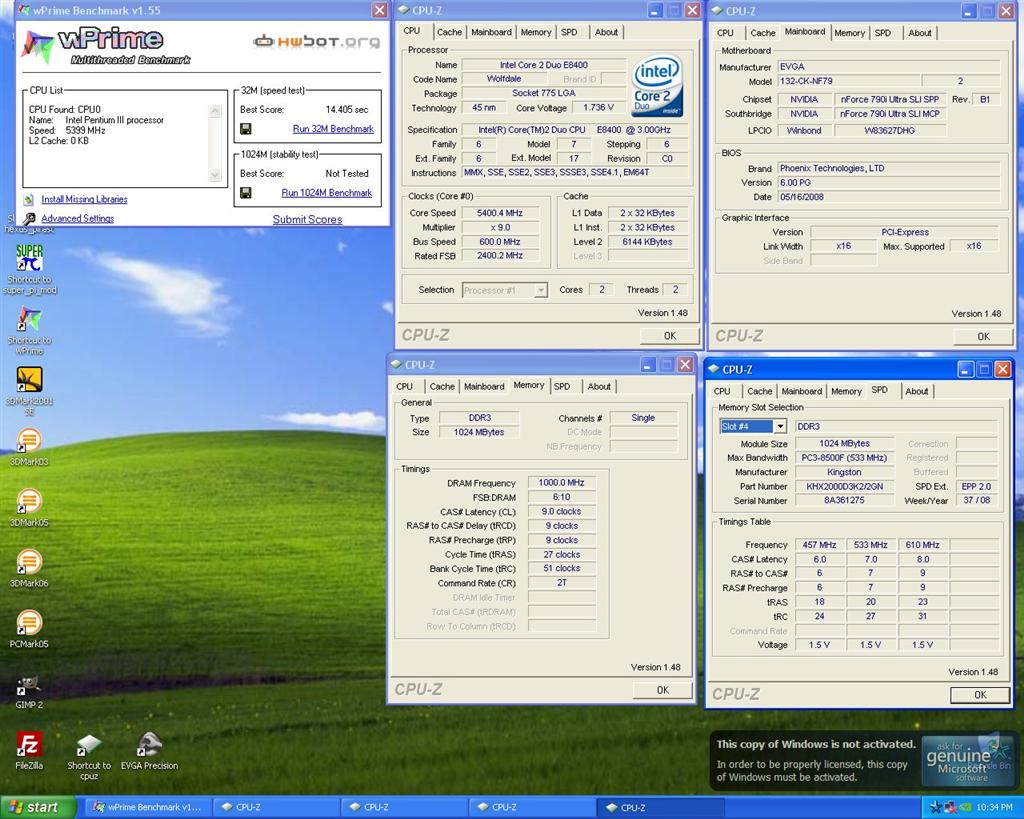Open About tab in the Mainboard window
The width and height of the screenshot is (1024, 819).
pyautogui.click(x=920, y=33)
